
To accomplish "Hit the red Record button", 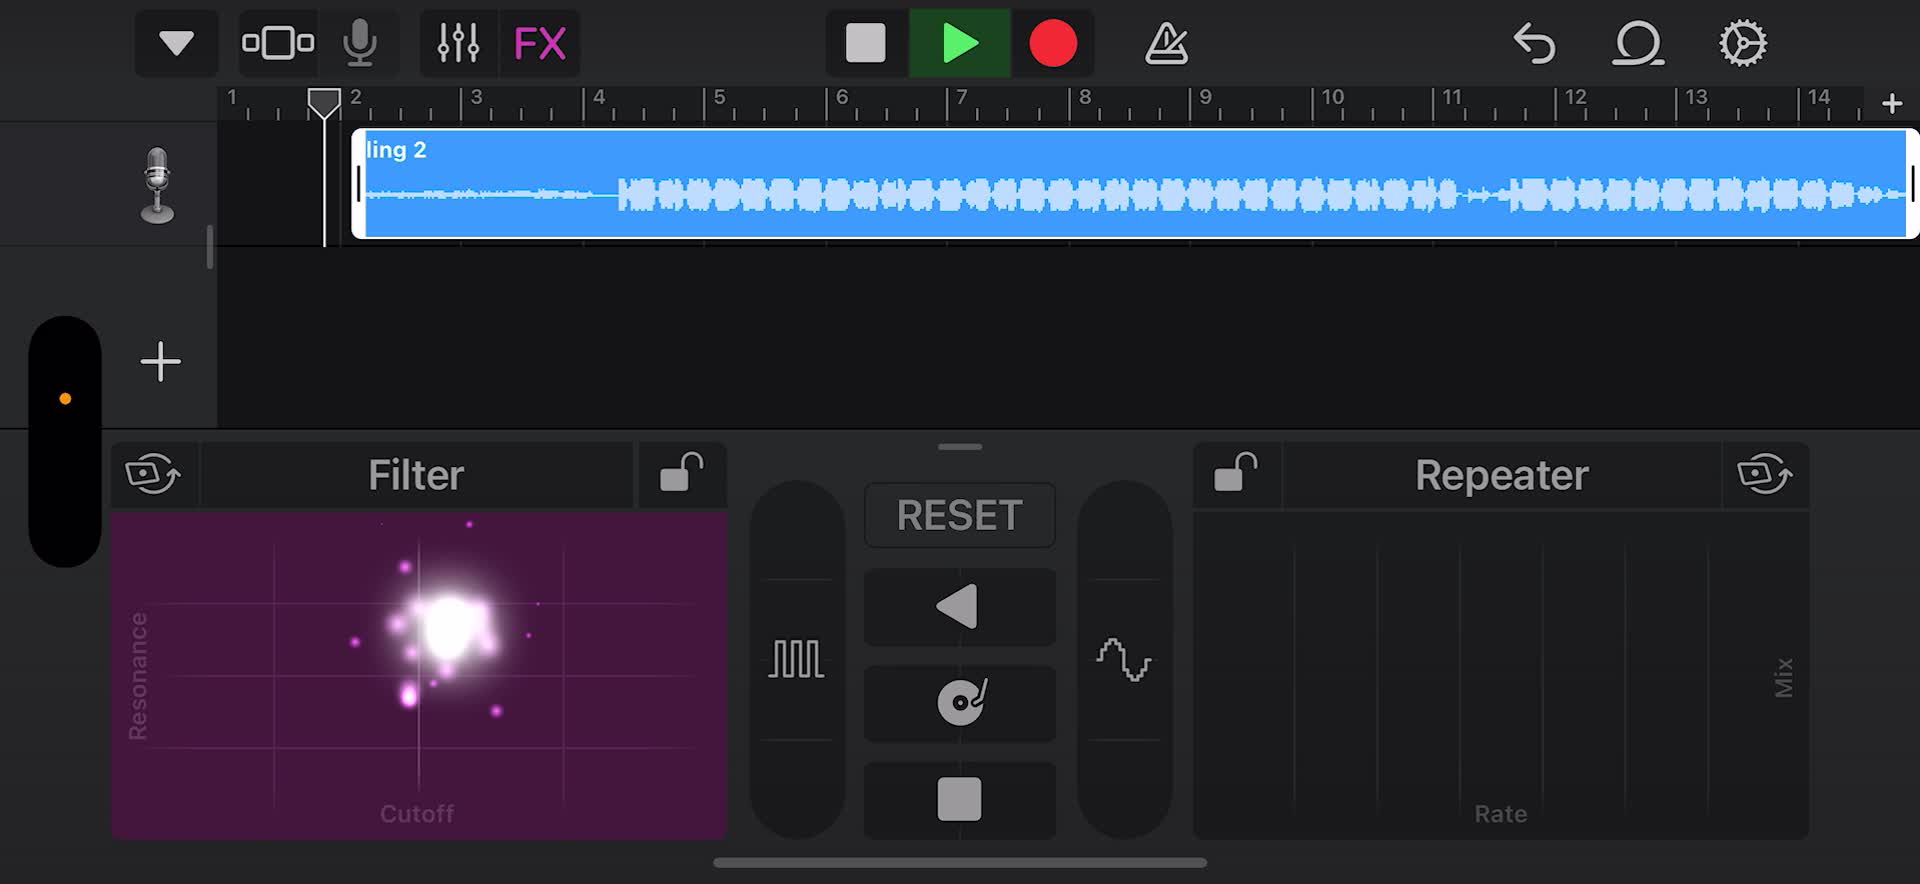I will tap(1053, 43).
